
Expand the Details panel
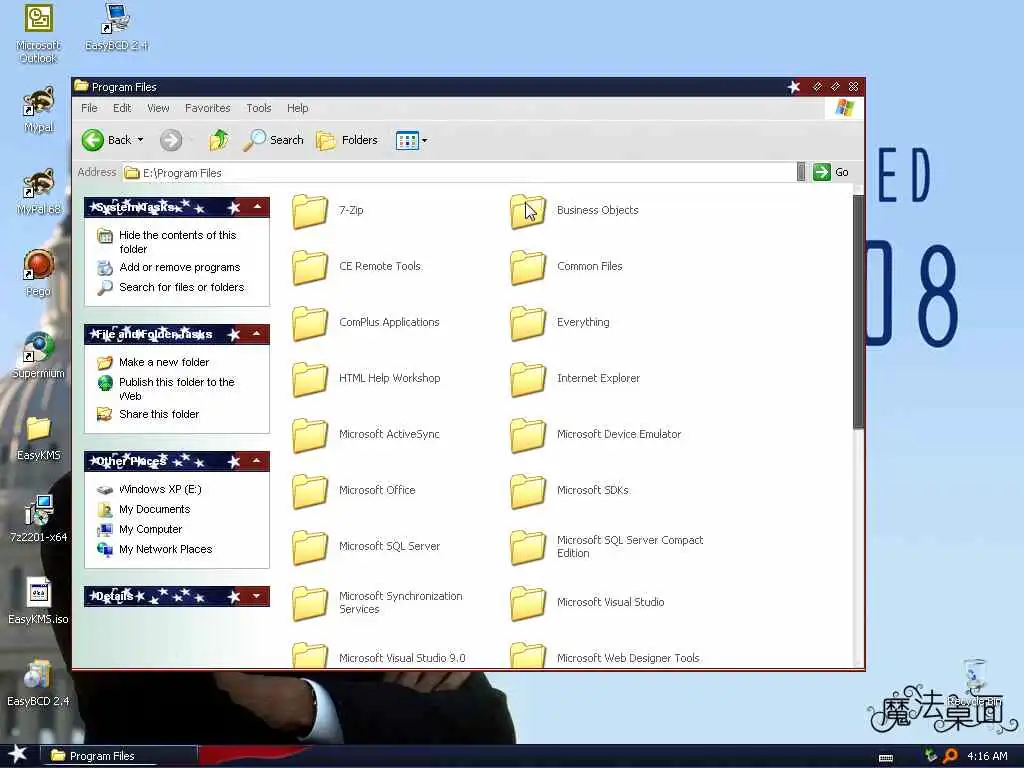click(x=257, y=596)
